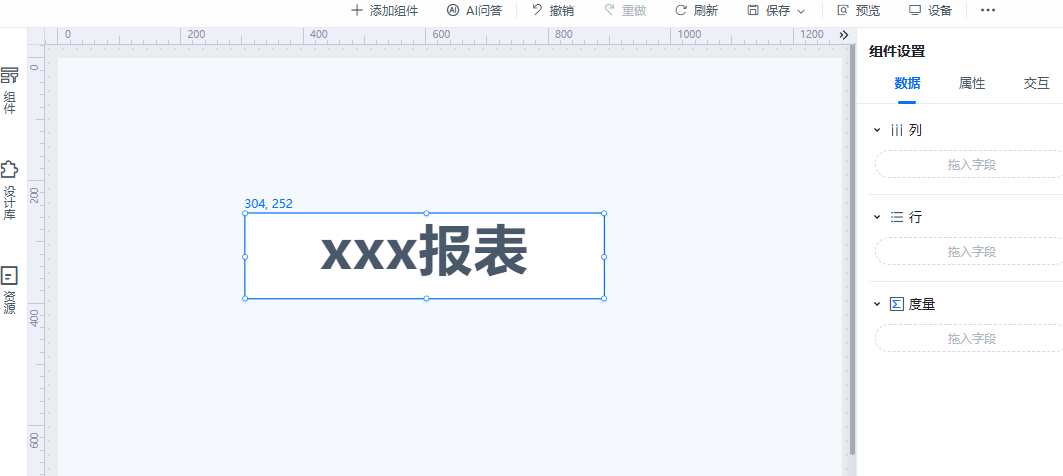Click the canvas vertical scrollbar
Viewport: 1063px width, 476px height.
click(x=852, y=251)
